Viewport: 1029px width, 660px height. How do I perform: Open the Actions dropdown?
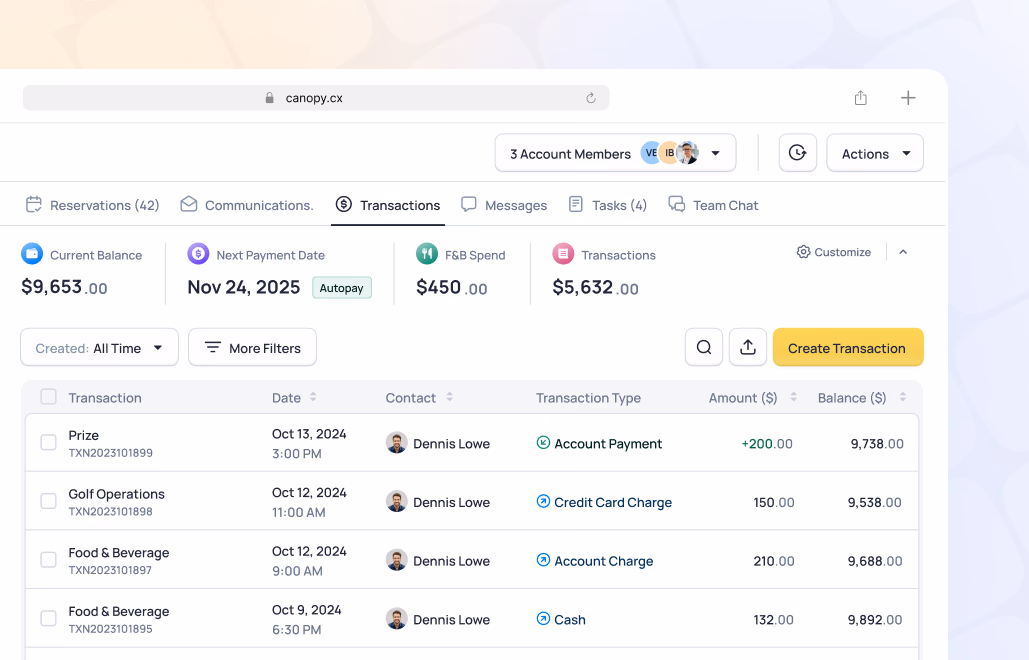[875, 153]
